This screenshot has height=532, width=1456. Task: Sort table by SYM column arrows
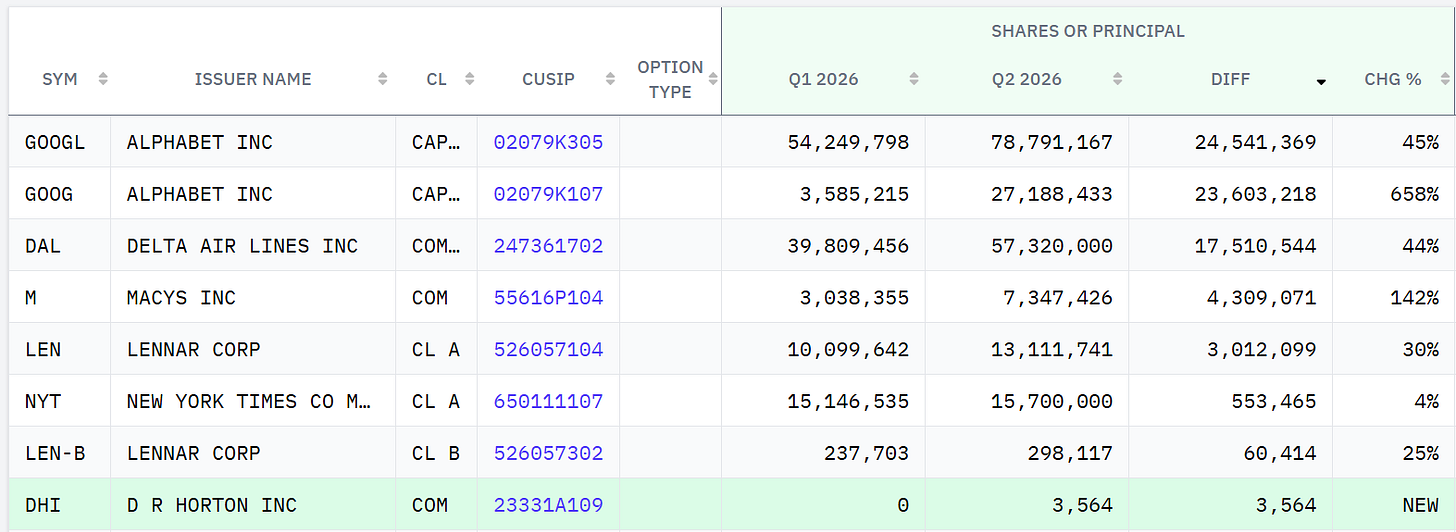(103, 79)
